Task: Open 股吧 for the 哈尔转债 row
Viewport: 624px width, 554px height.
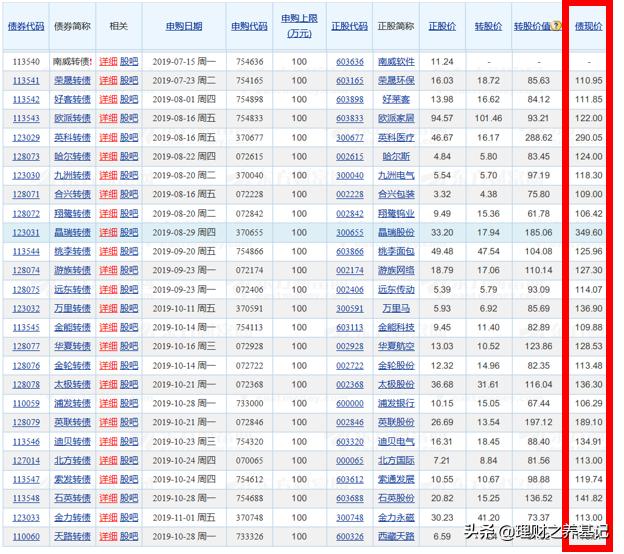Action: click(x=129, y=156)
